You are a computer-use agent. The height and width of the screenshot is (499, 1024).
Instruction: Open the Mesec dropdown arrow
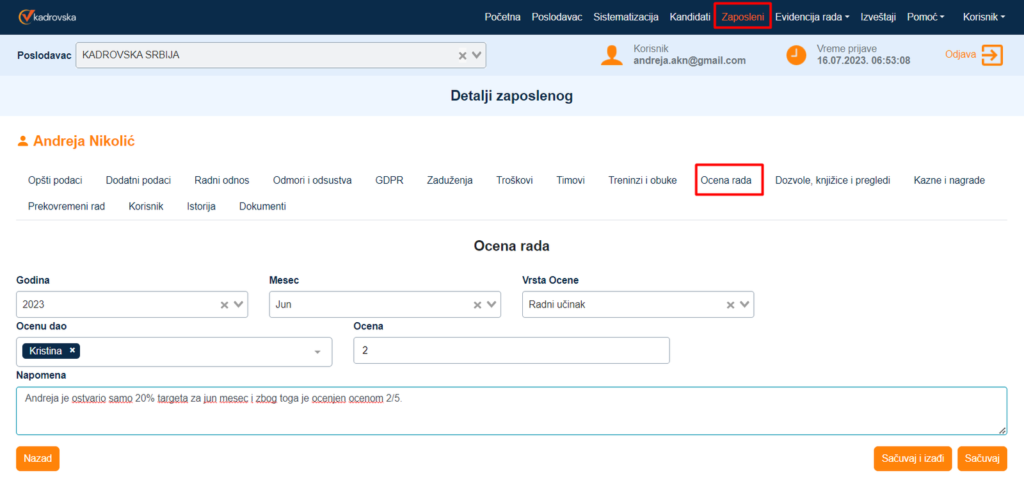[x=492, y=305]
